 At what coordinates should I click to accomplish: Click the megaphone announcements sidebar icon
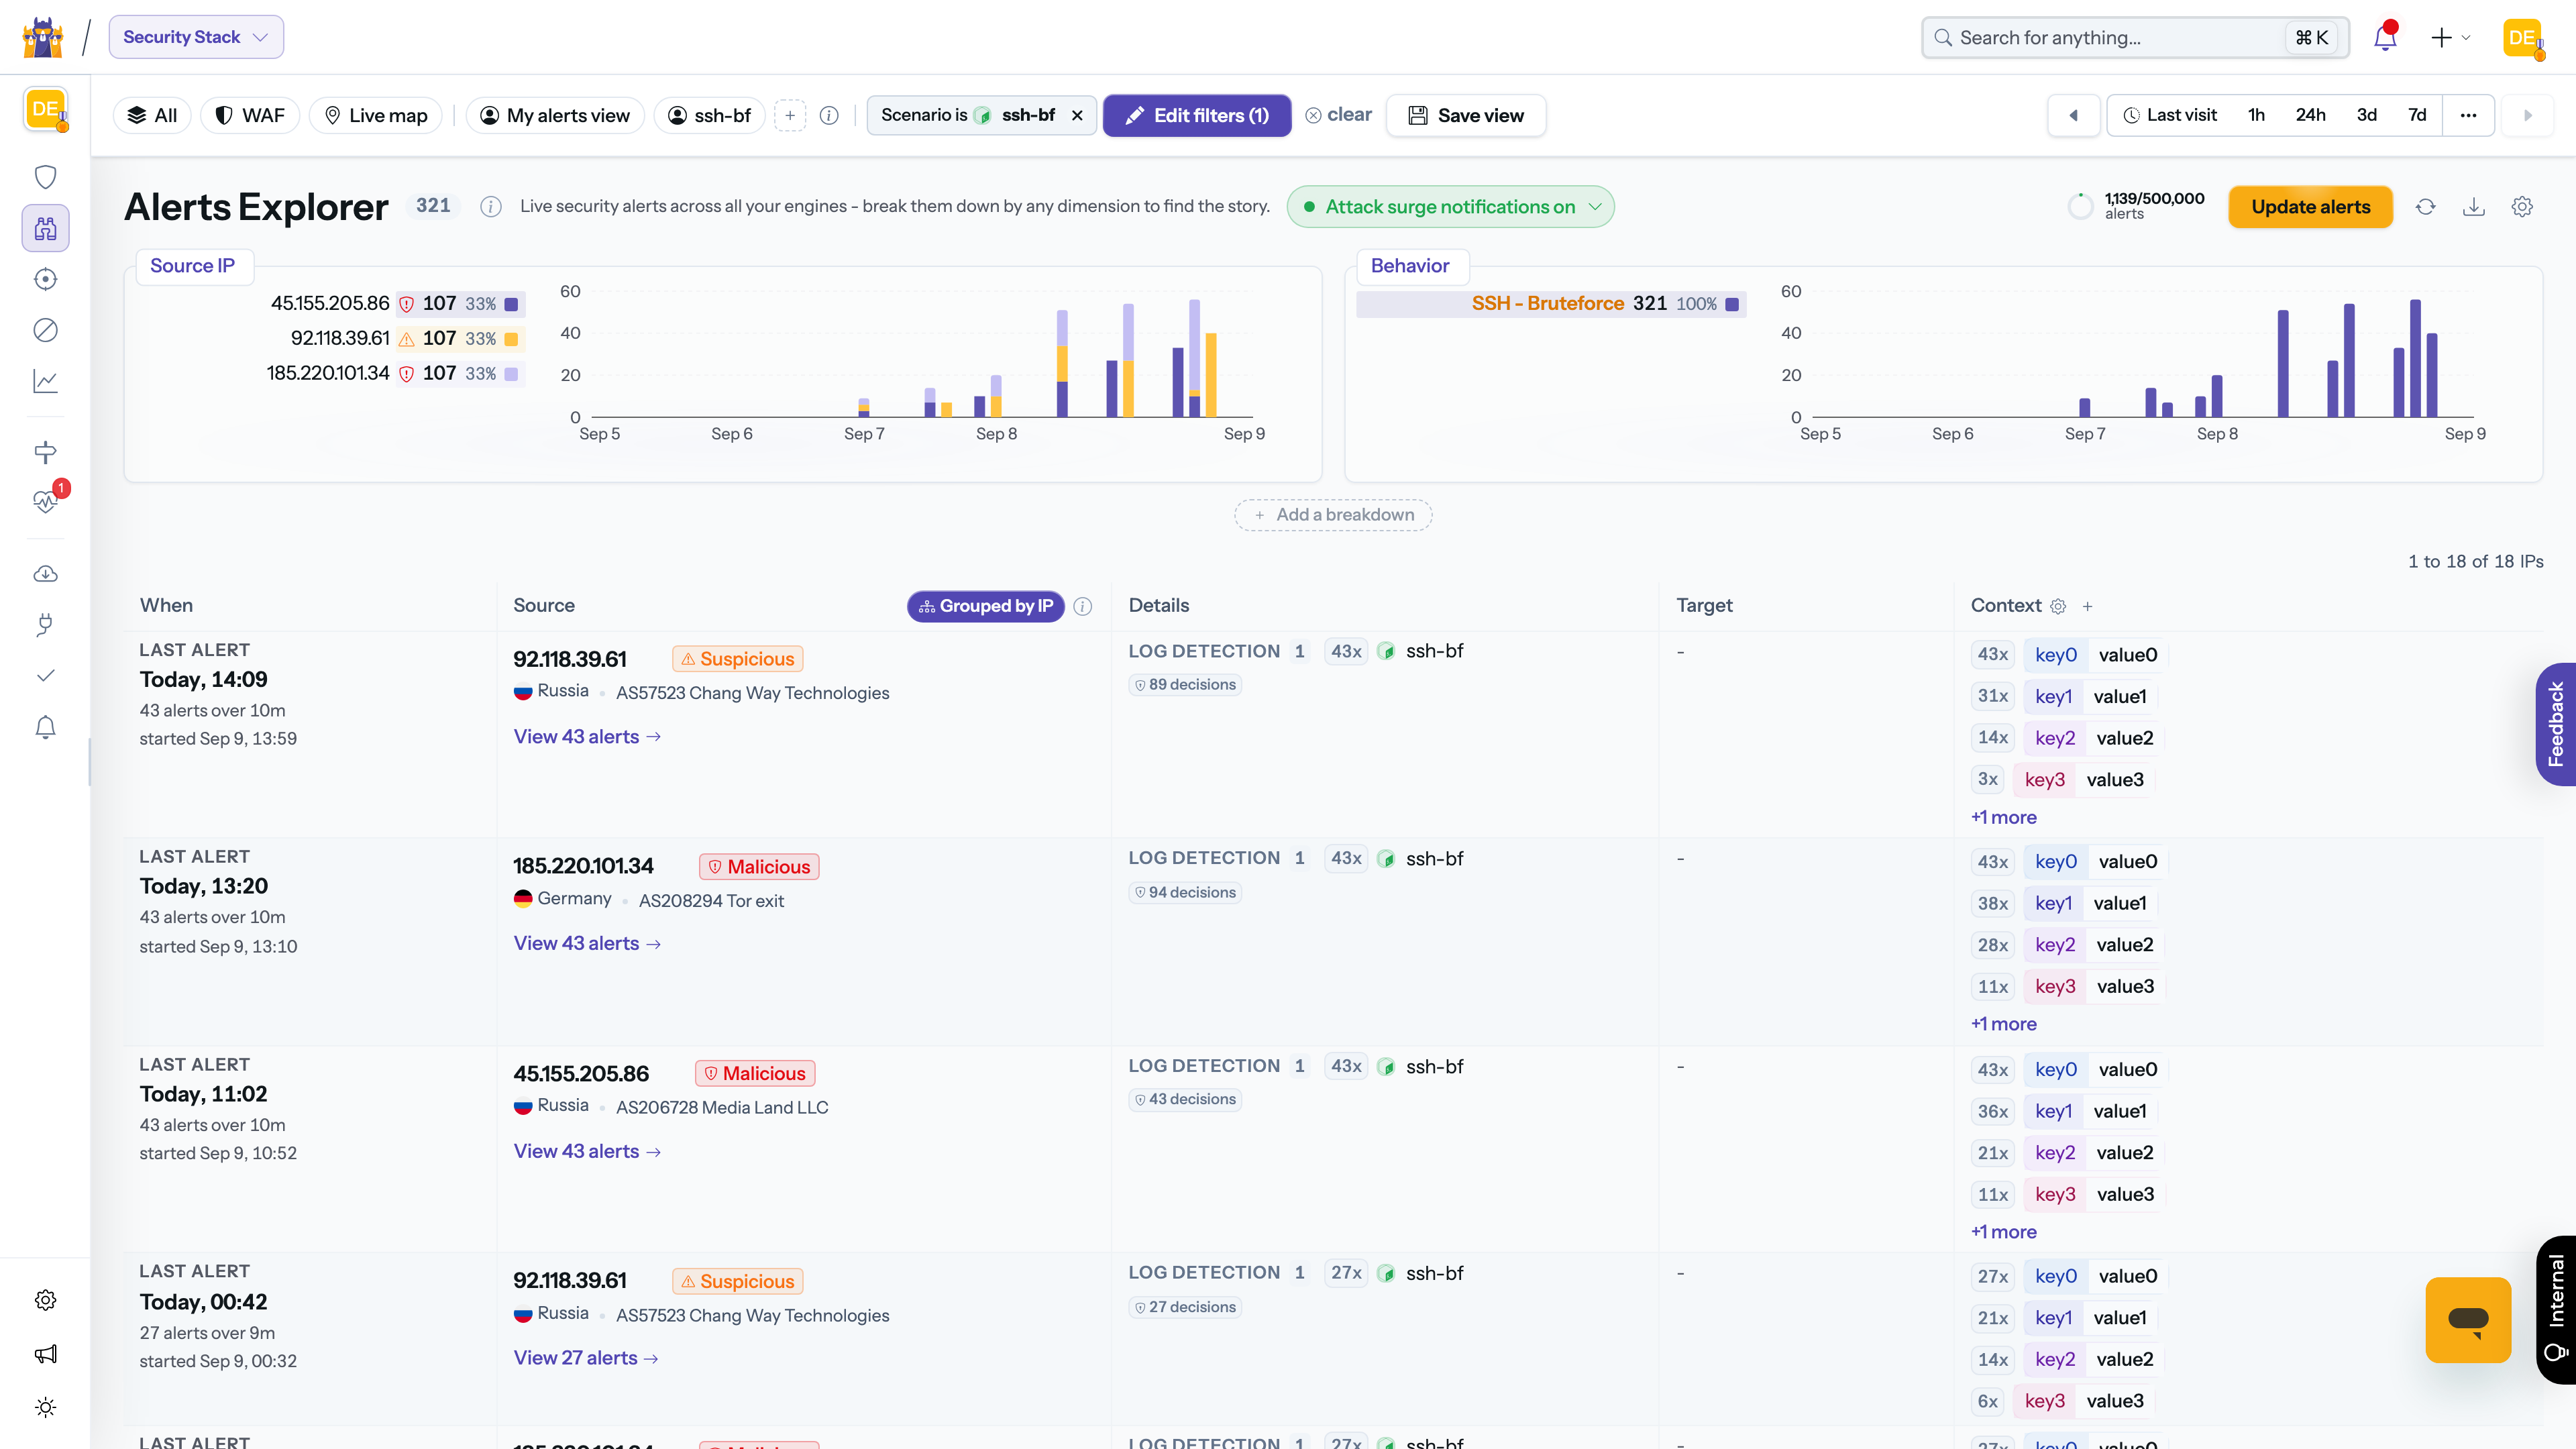[45, 1354]
